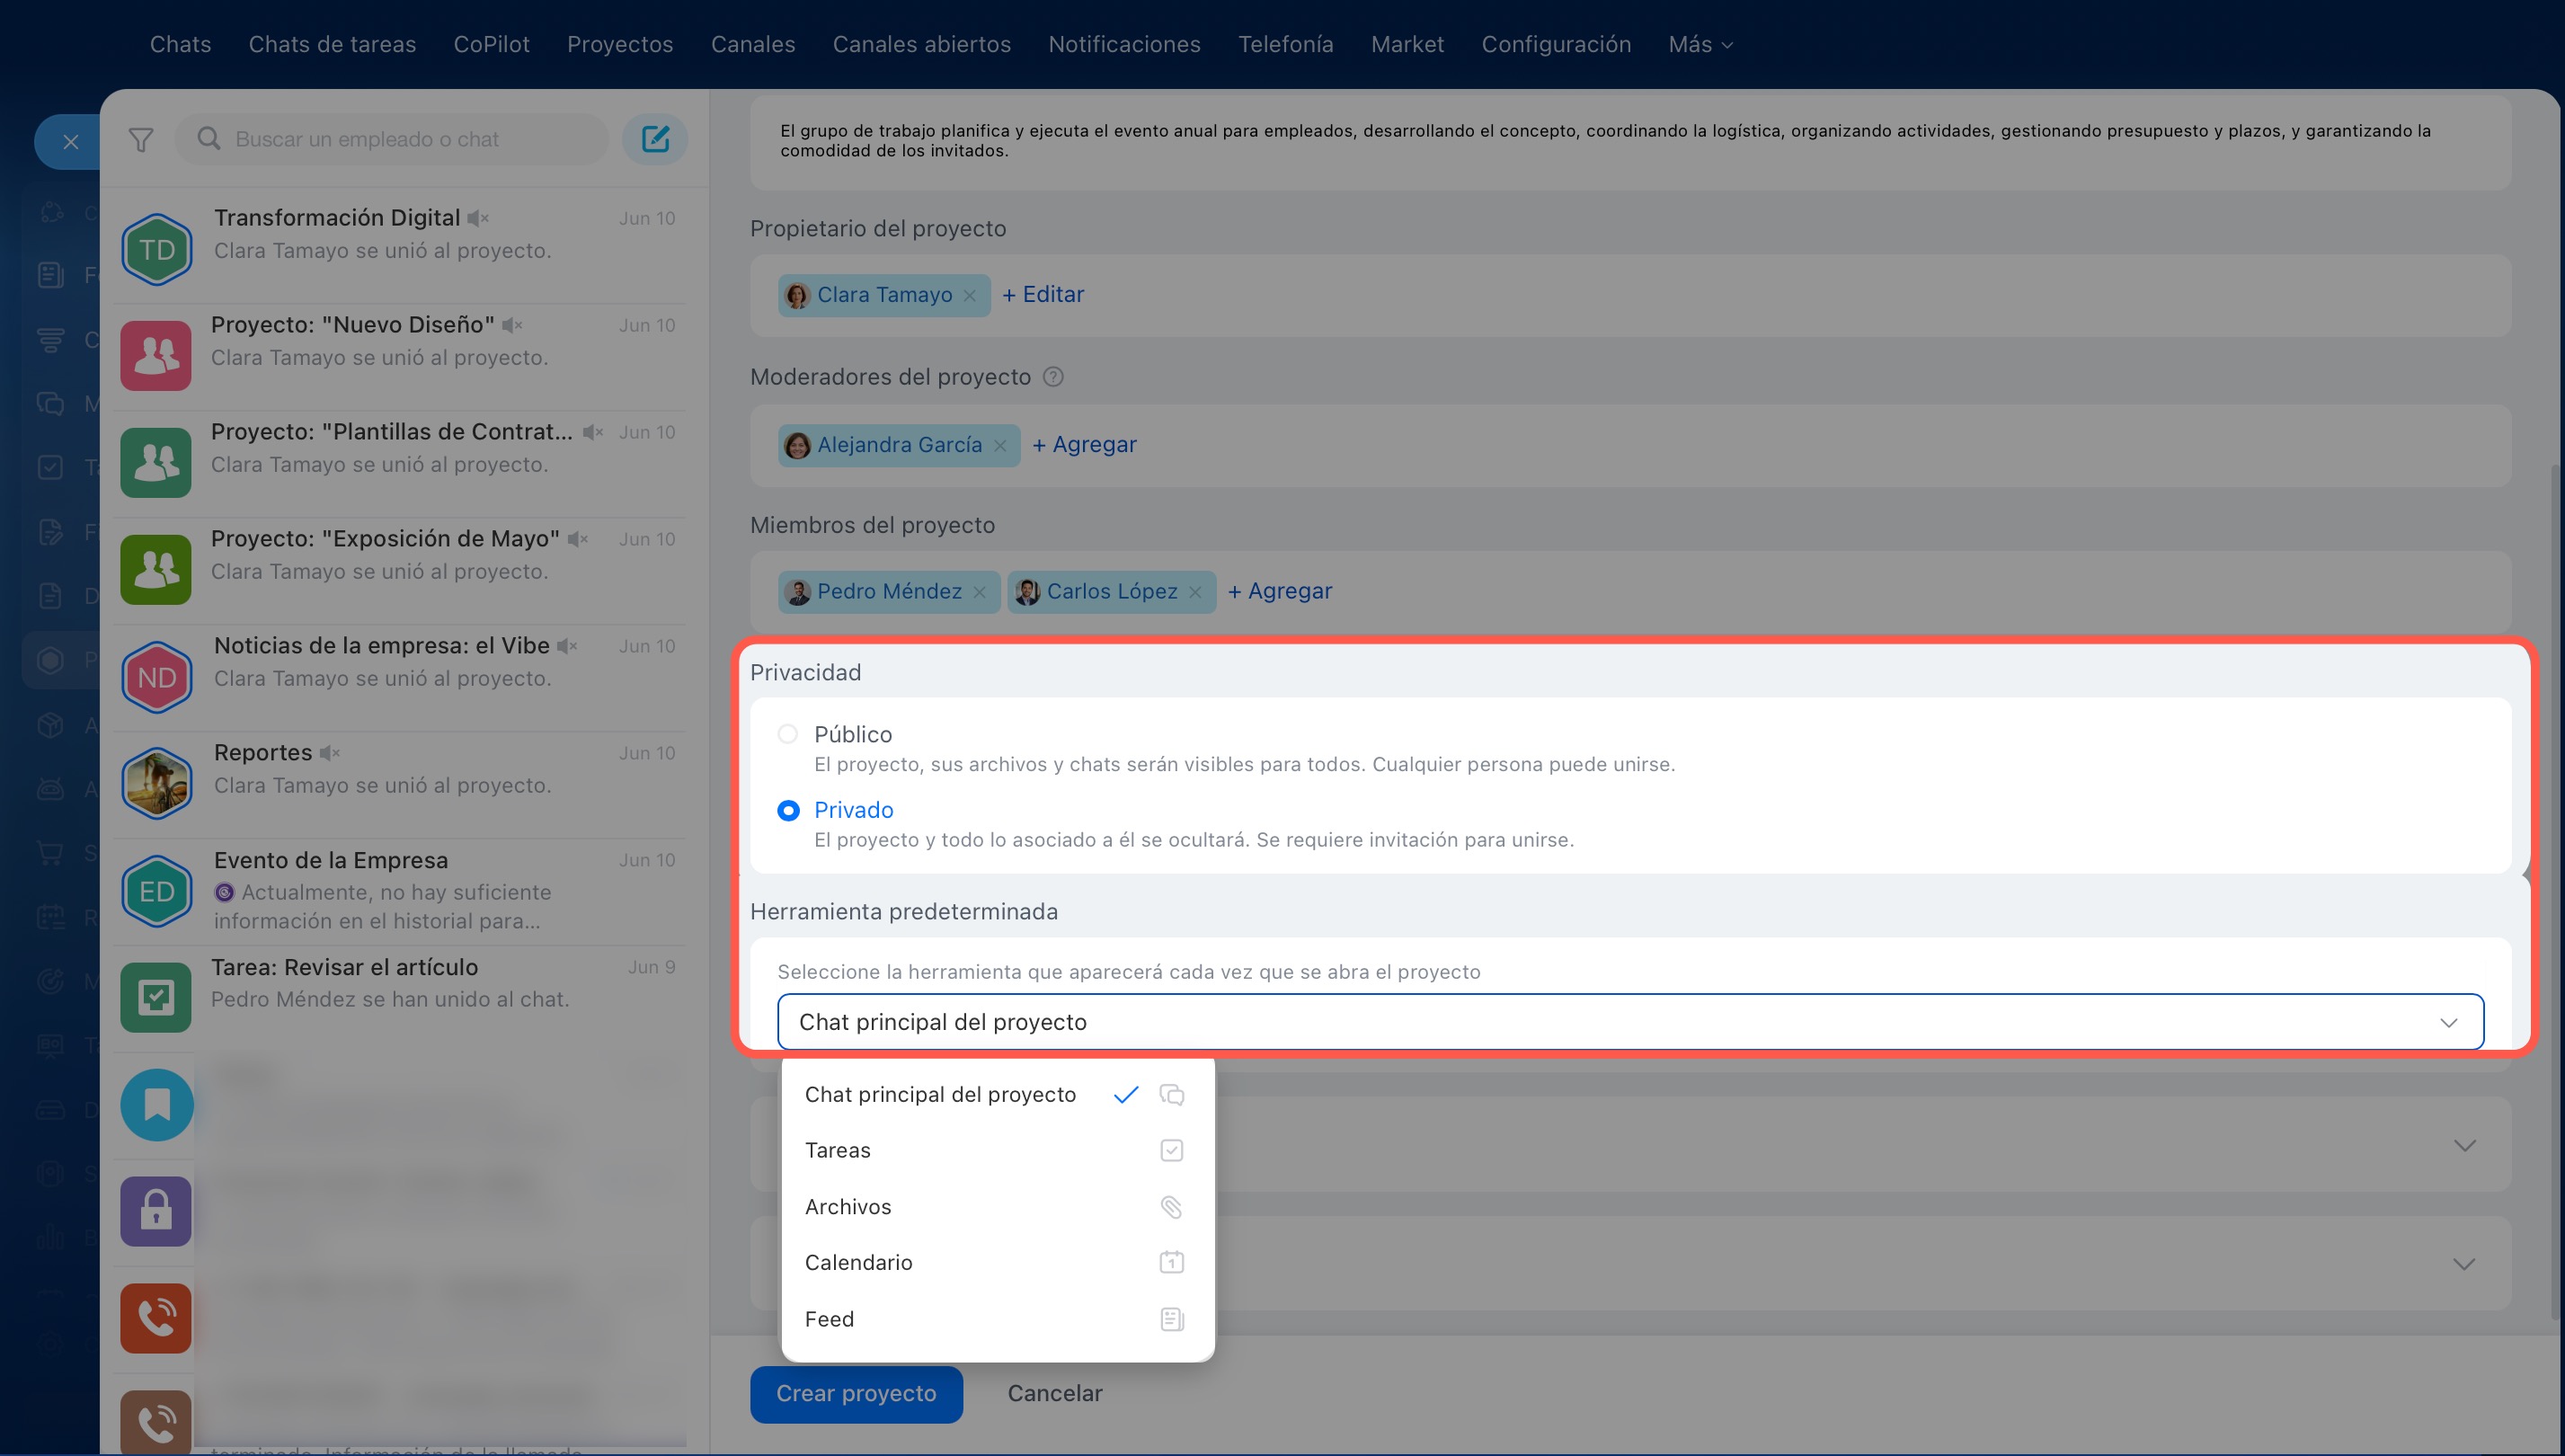The width and height of the screenshot is (2565, 1456).
Task: Click the Crear proyecto button
Action: point(856,1393)
